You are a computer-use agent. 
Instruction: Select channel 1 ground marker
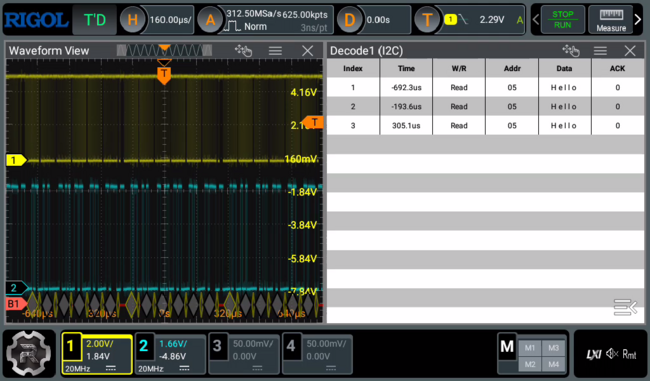16,160
